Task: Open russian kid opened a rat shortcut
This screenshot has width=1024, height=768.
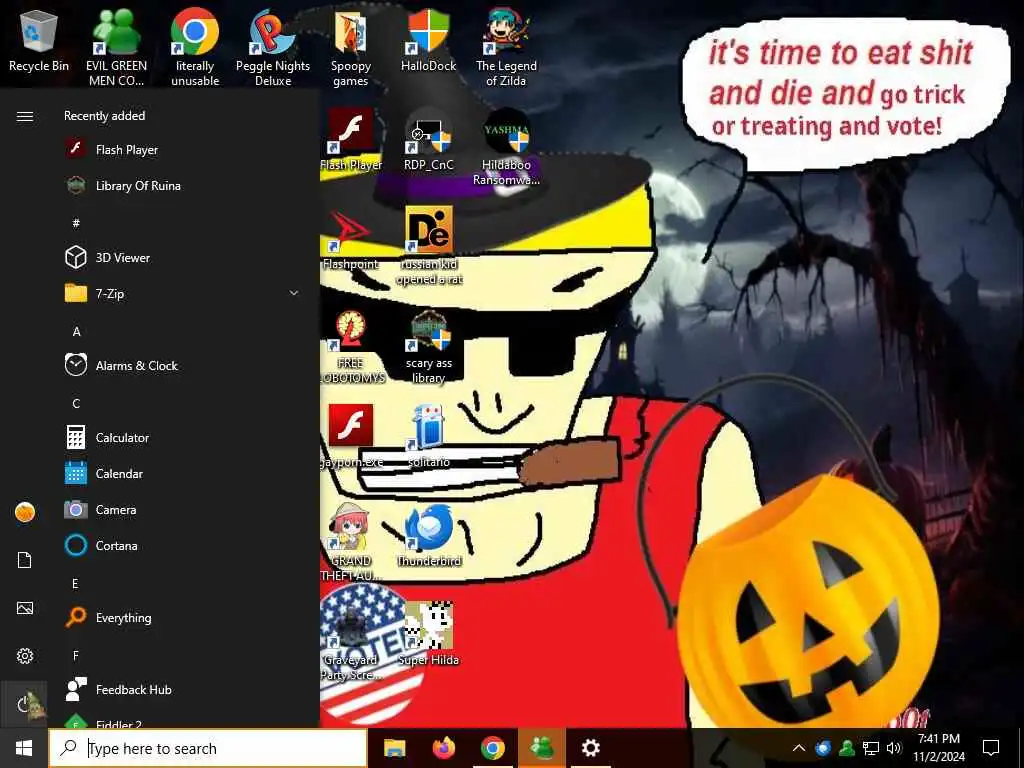Action: coord(428,247)
